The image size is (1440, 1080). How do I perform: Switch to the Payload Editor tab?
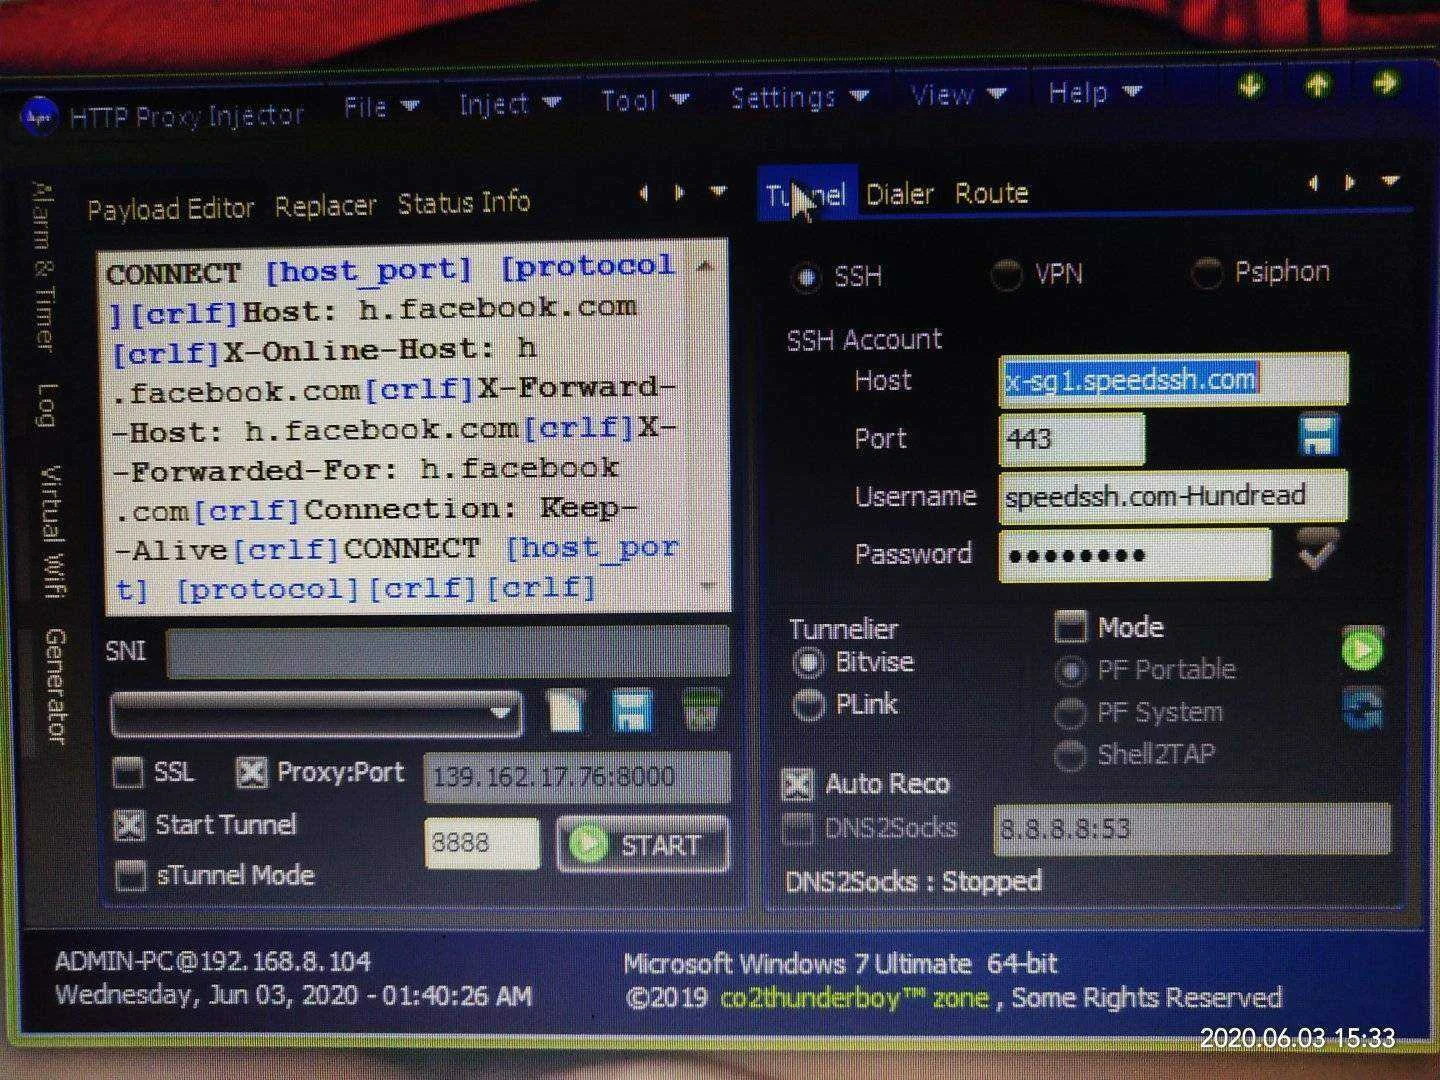[171, 209]
